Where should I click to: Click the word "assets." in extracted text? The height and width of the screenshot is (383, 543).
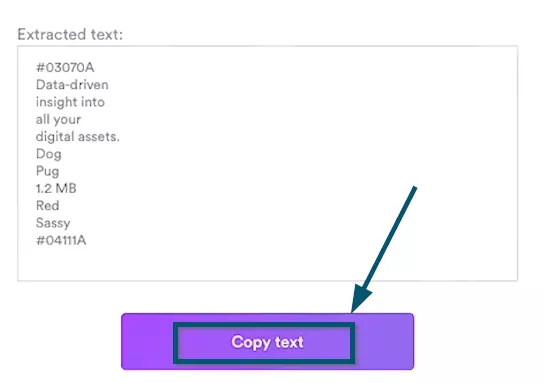99,137
